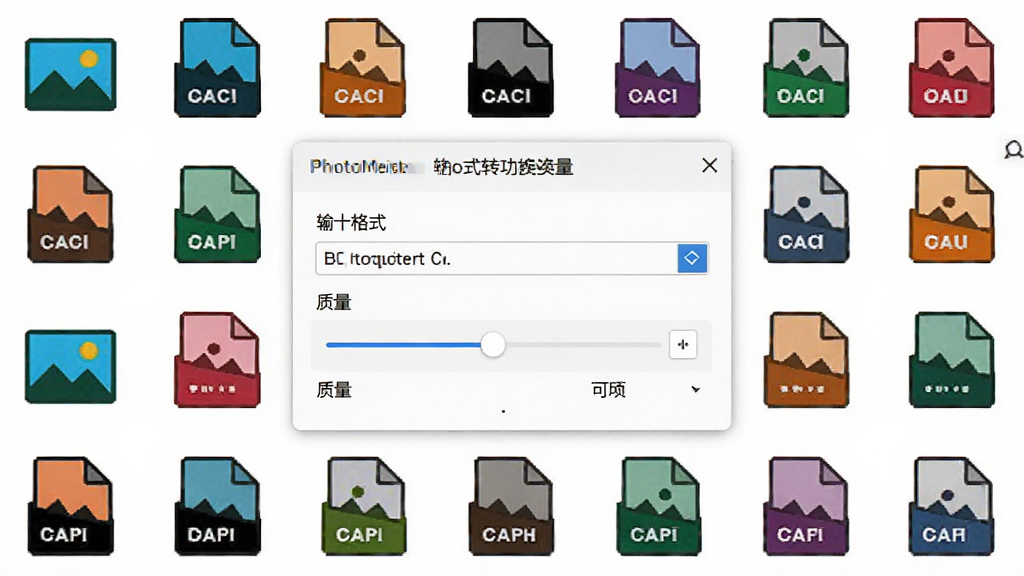The width and height of the screenshot is (1024, 576).
Task: Click the 输十格式 label in the dialog
Action: pyautogui.click(x=351, y=223)
